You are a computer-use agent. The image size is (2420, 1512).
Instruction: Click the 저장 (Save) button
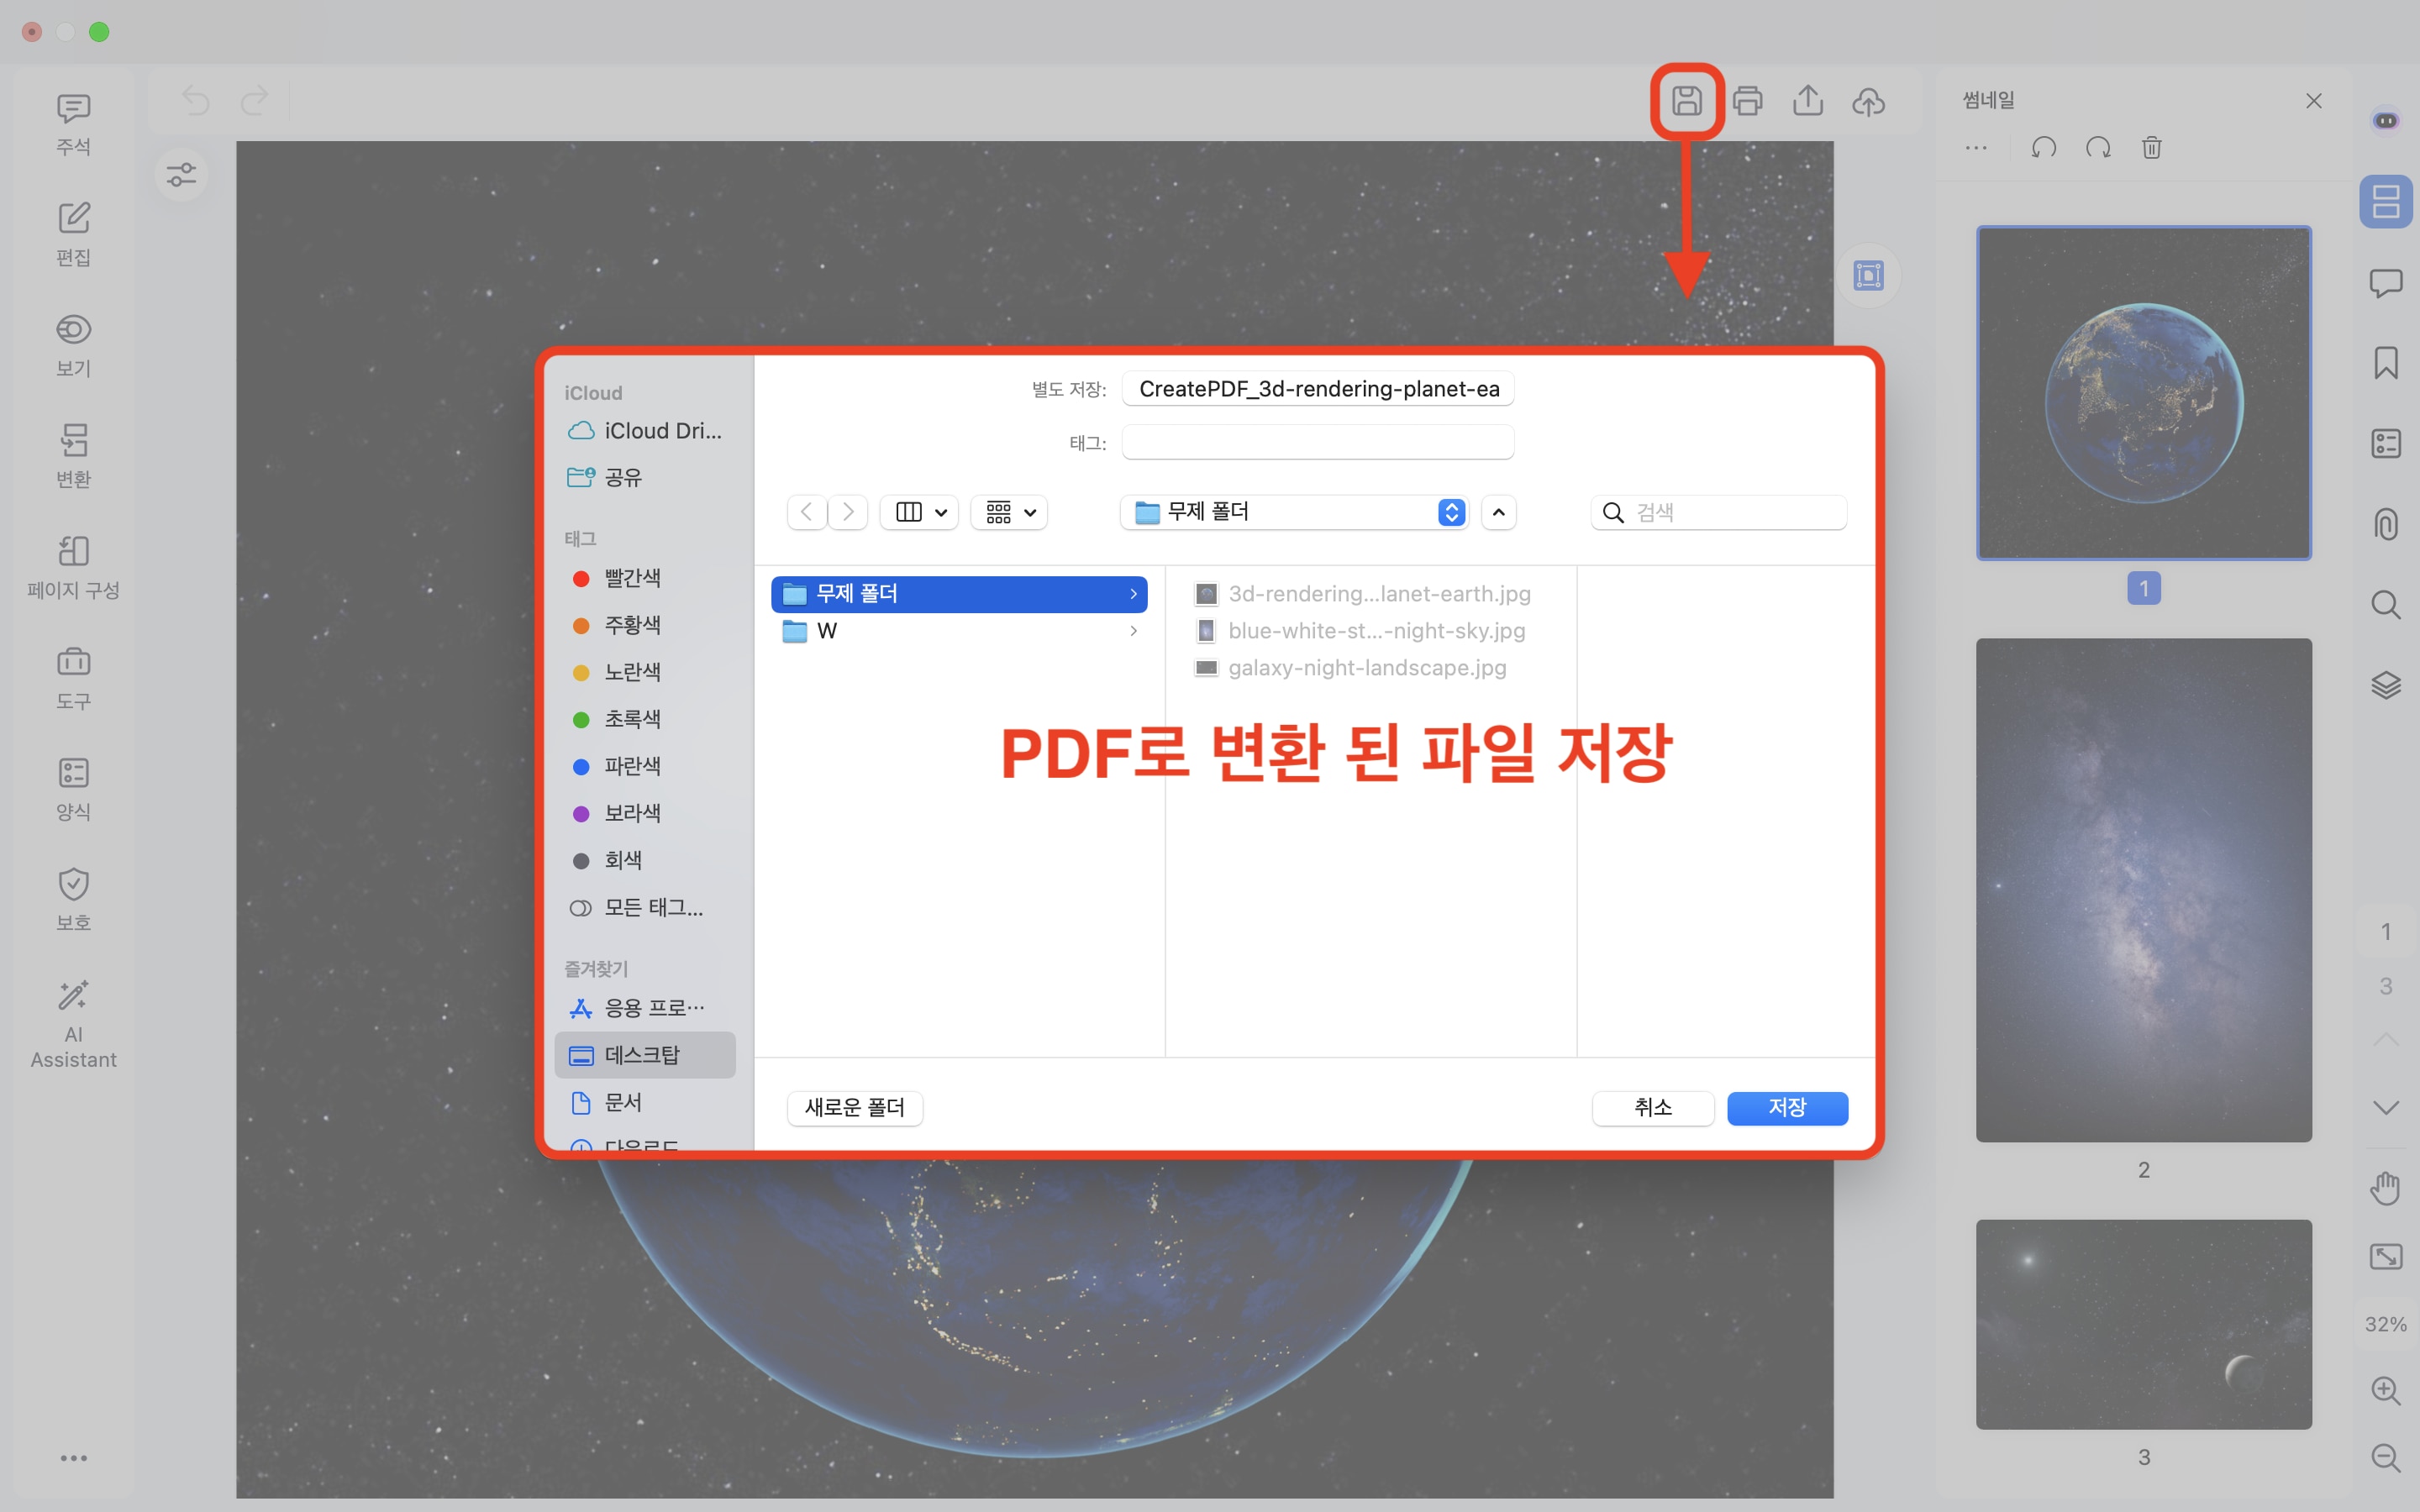pyautogui.click(x=1787, y=1107)
